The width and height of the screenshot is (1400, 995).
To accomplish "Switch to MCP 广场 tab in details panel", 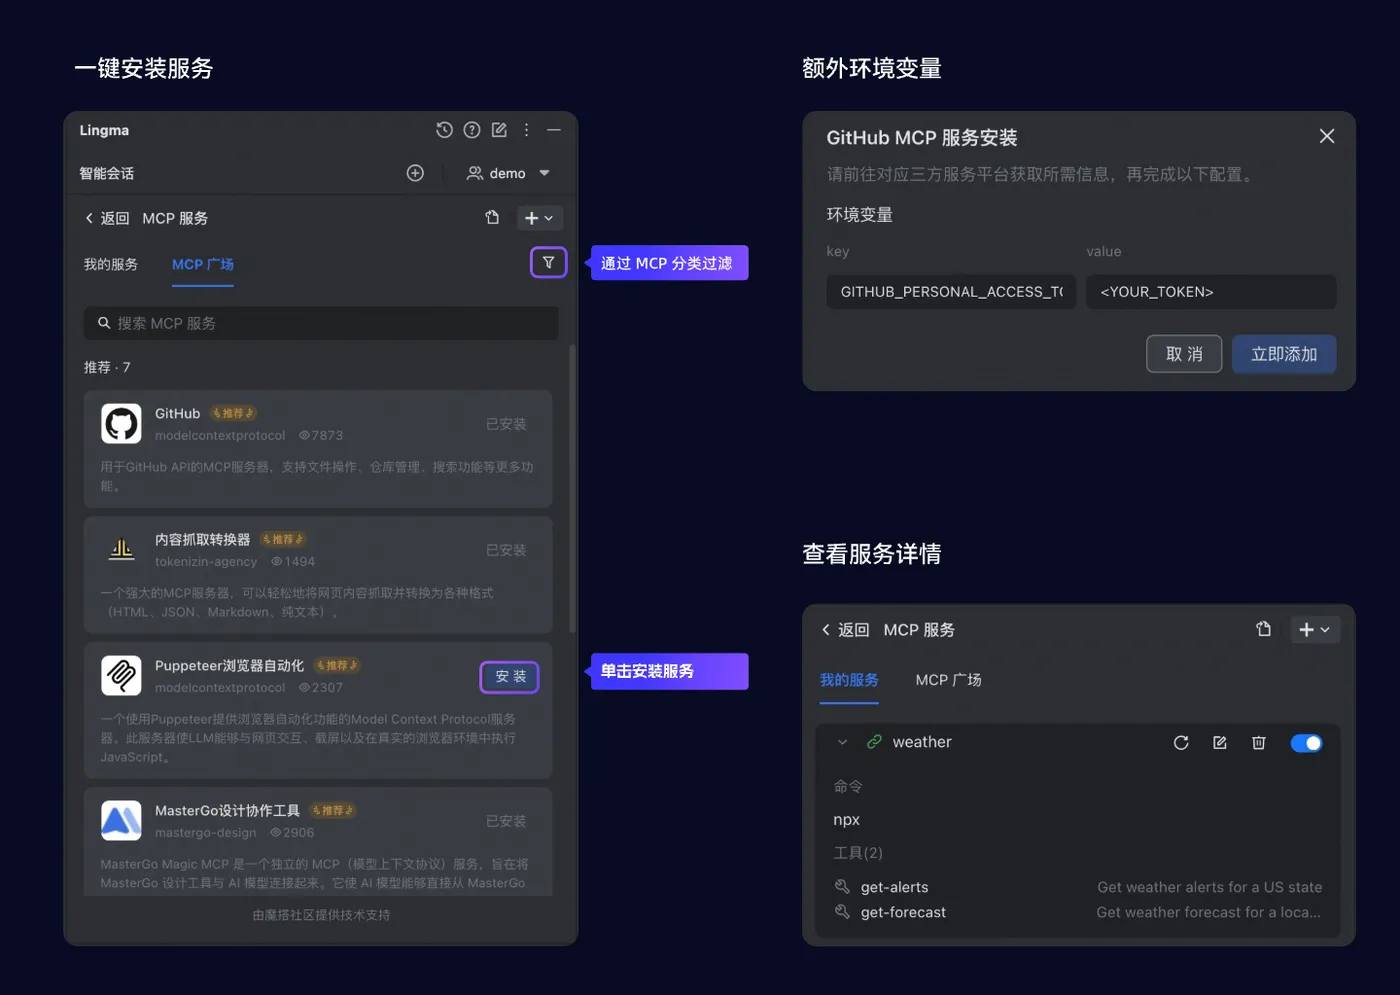I will [948, 680].
